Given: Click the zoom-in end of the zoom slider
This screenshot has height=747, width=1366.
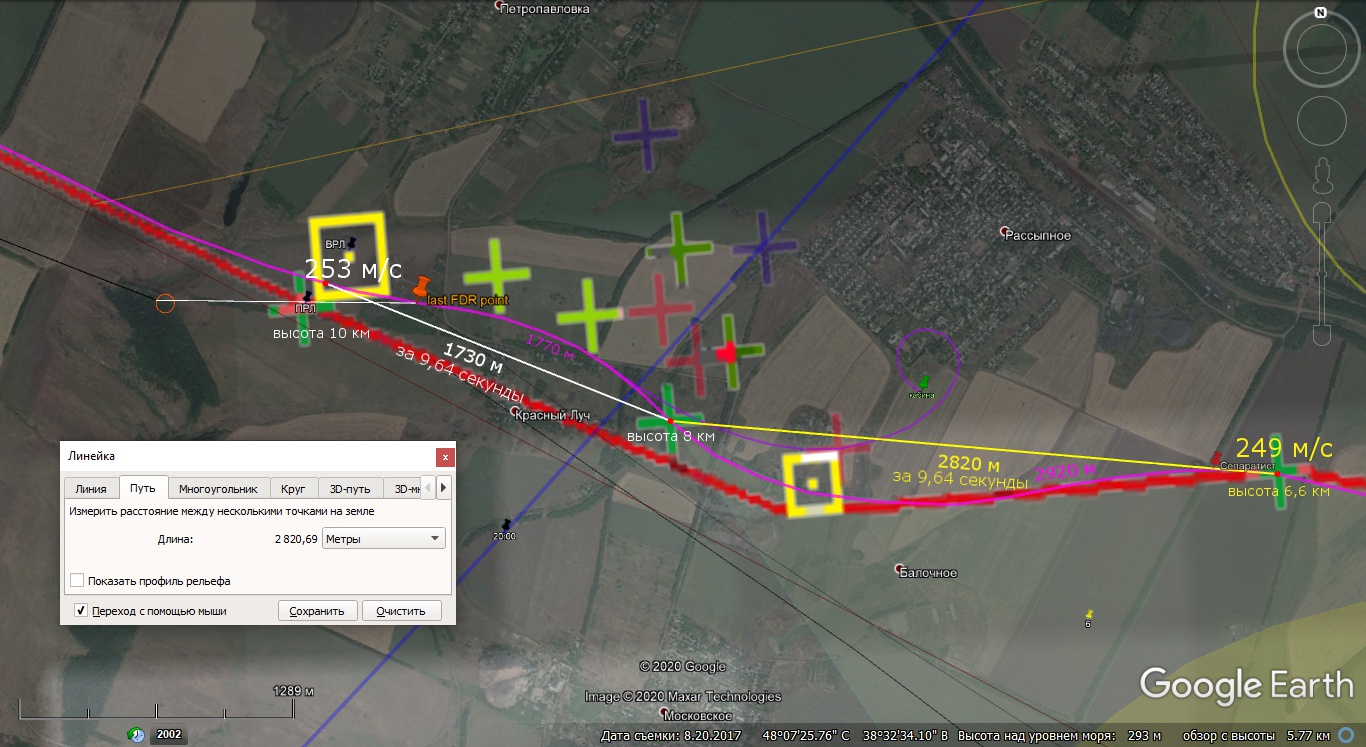Looking at the screenshot, I should 1324,210.
